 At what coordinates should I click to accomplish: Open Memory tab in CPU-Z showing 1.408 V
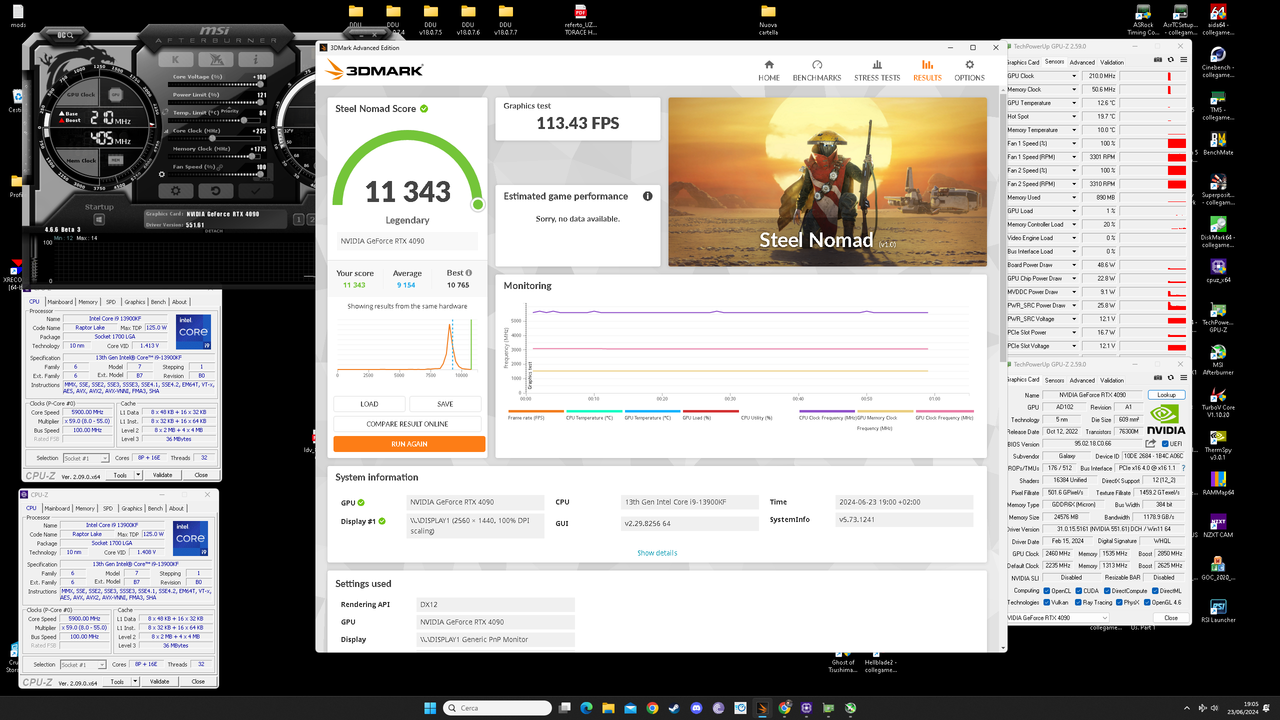[x=85, y=508]
